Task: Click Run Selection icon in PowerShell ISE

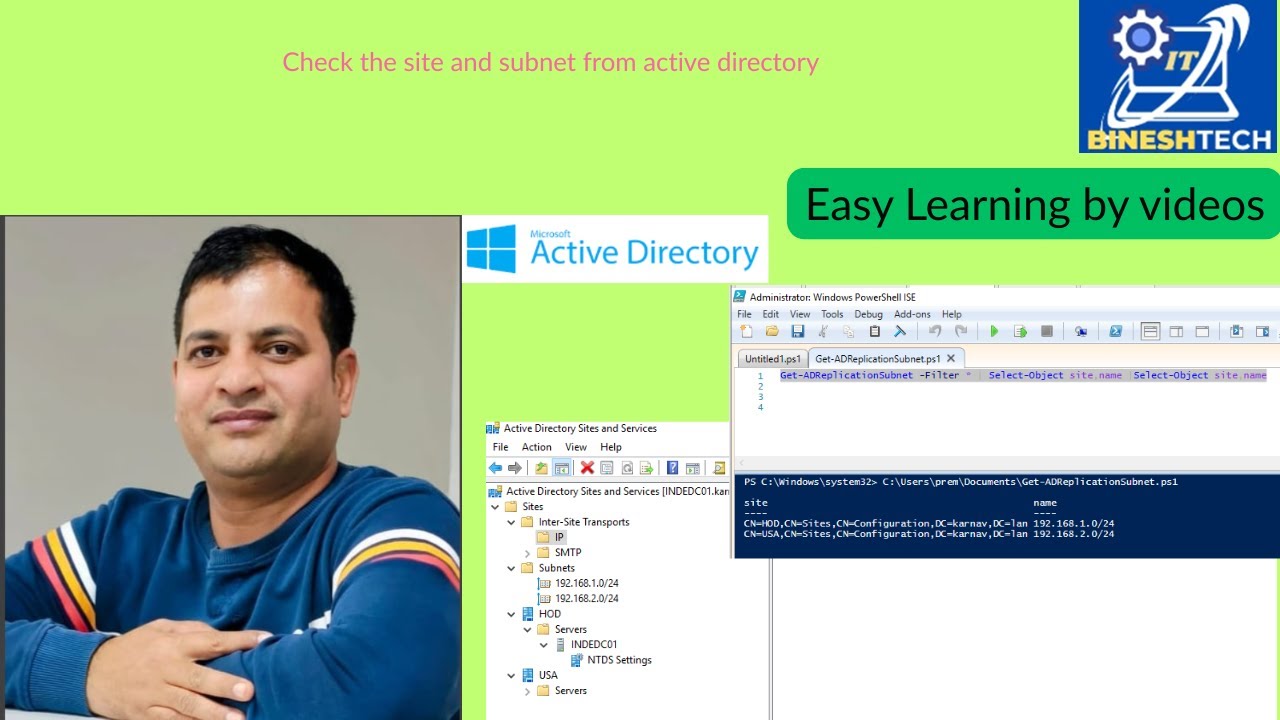Action: point(1020,331)
